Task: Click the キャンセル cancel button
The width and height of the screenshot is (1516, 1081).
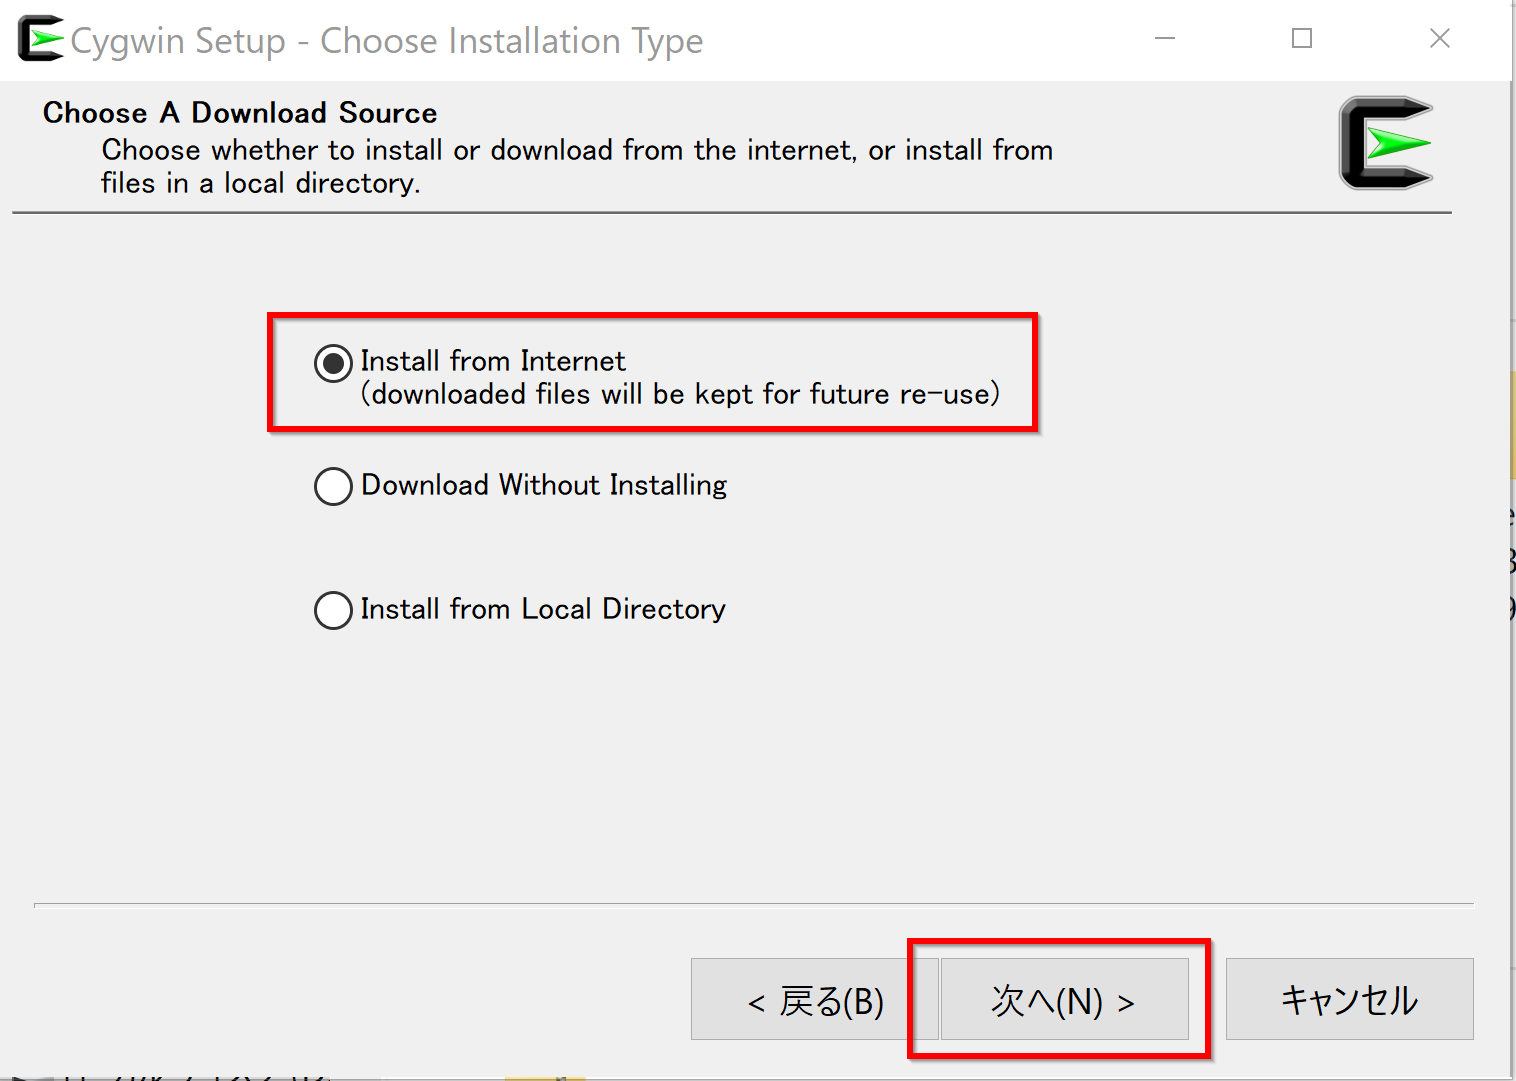Action: (1349, 1000)
